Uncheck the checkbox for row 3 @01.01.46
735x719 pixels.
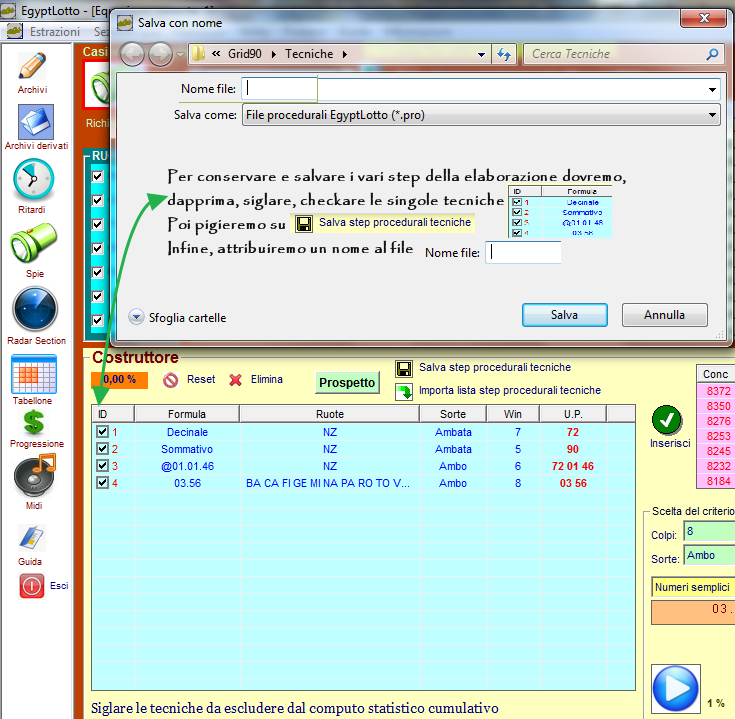pyautogui.click(x=103, y=465)
